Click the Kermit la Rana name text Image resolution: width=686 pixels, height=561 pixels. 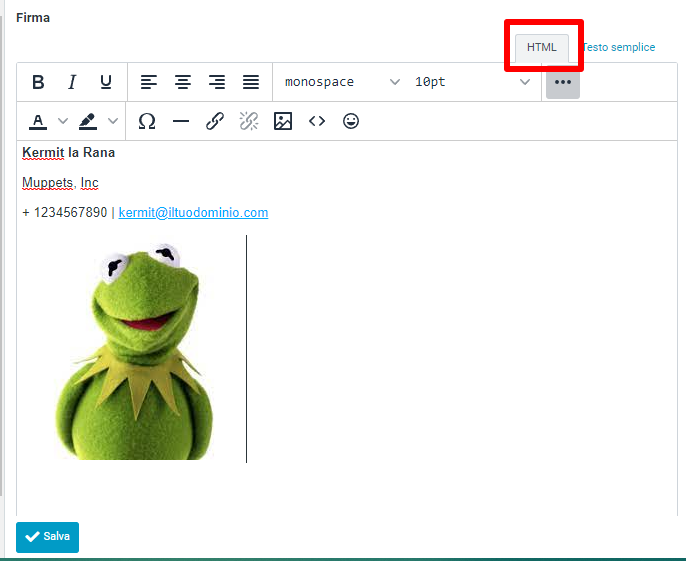point(69,153)
